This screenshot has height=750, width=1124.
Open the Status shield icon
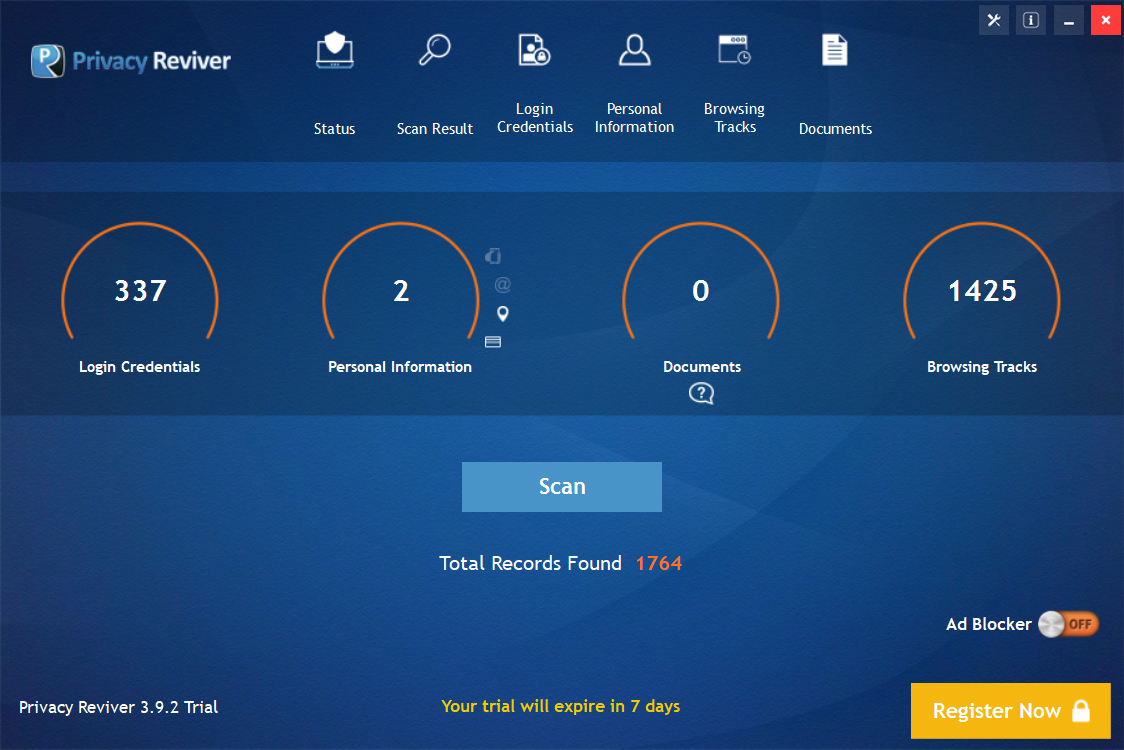tap(335, 50)
